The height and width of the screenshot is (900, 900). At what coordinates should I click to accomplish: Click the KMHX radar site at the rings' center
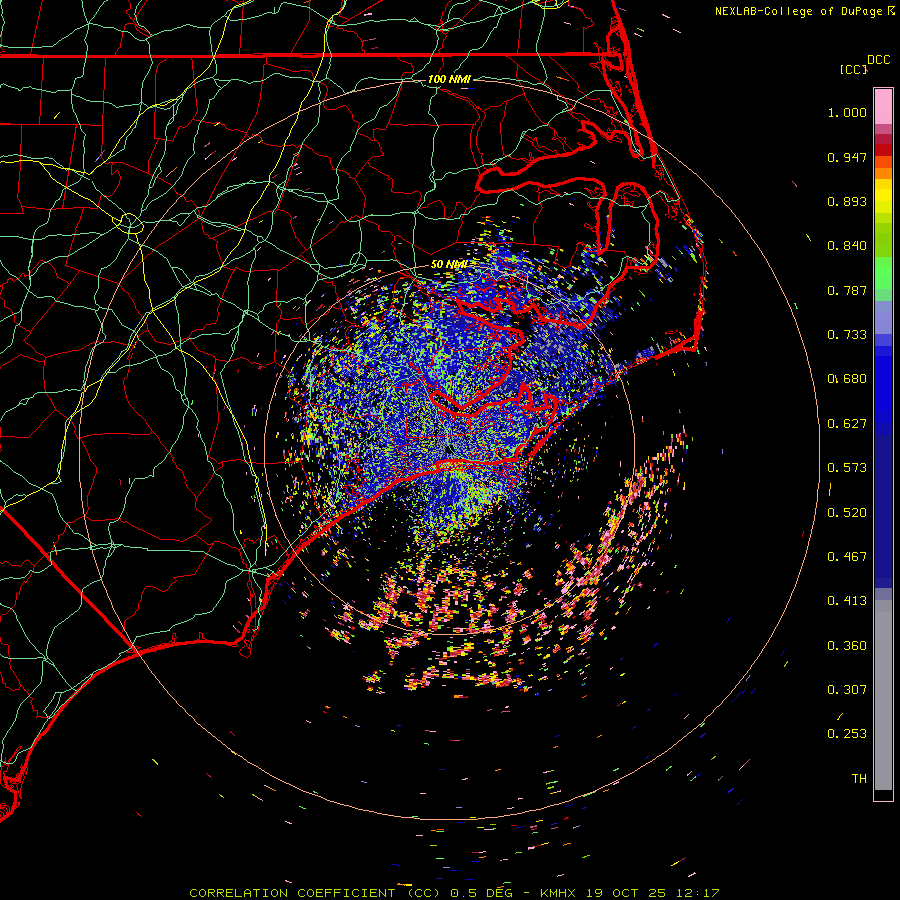click(449, 450)
